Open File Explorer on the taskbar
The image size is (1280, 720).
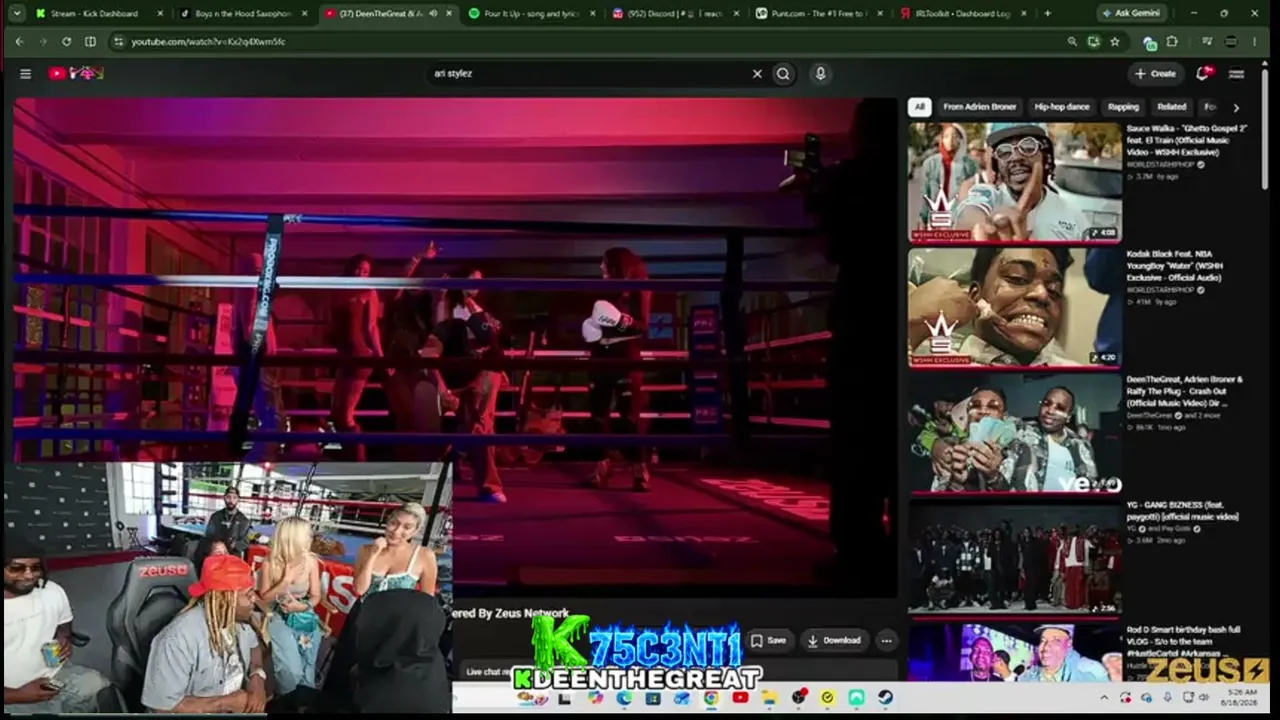769,697
